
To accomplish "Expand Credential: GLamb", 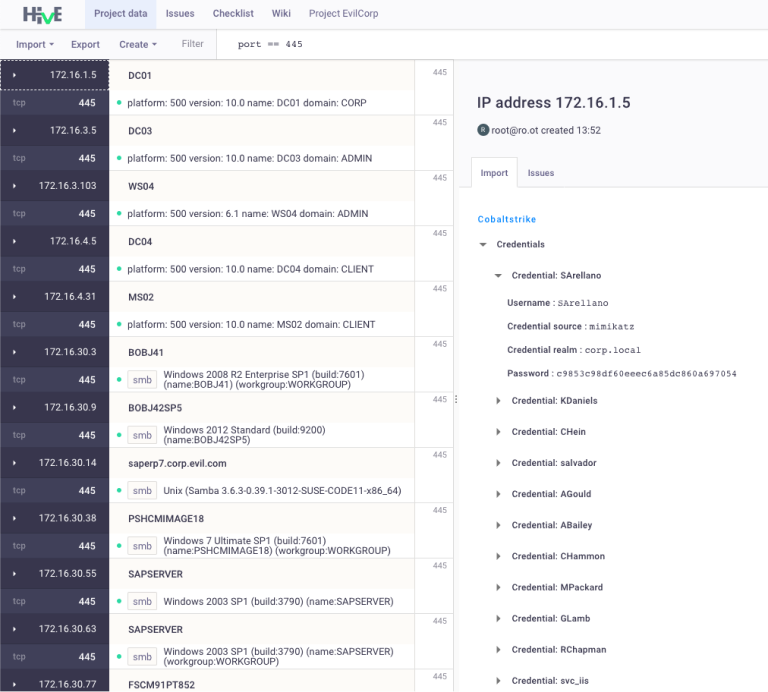I will [x=498, y=618].
